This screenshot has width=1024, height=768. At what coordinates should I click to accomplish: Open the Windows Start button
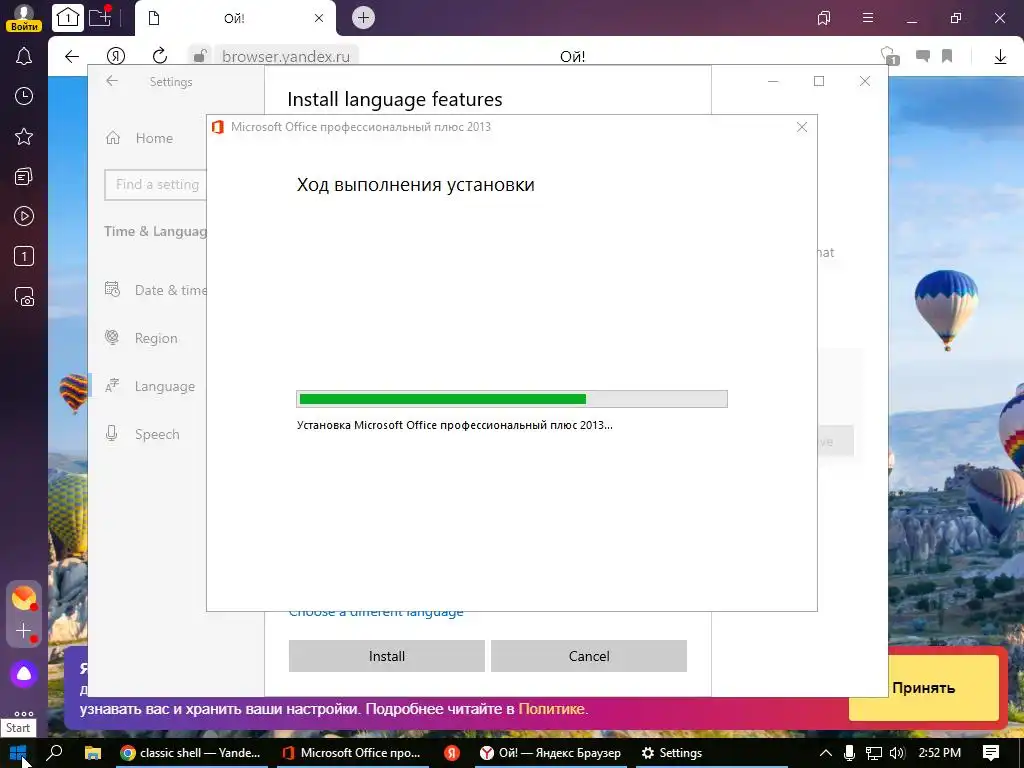18,753
